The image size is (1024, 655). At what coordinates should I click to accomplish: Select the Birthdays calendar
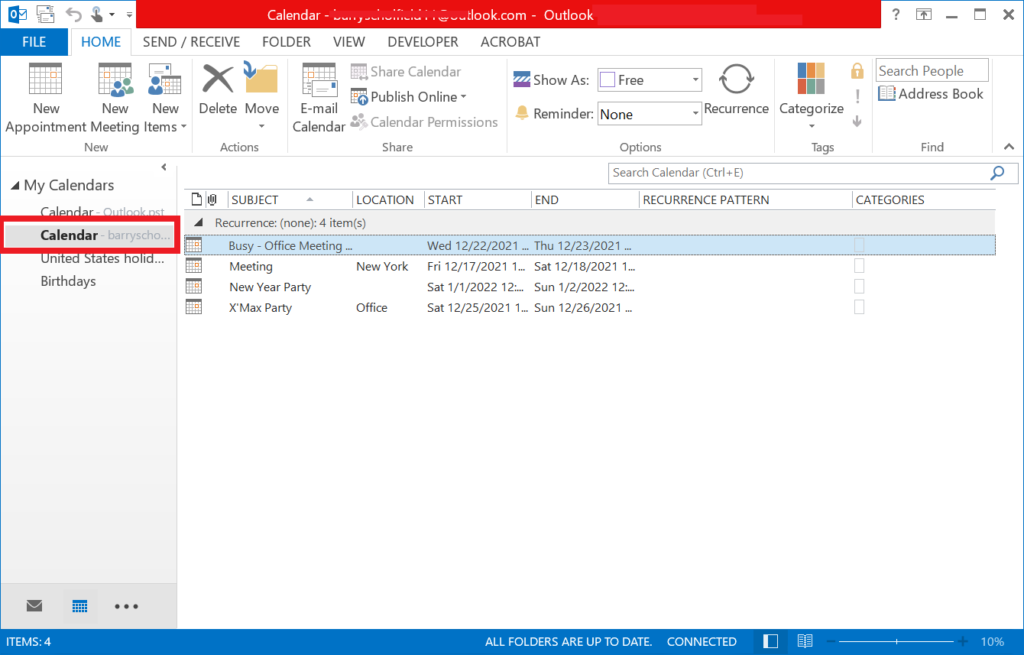coord(68,281)
